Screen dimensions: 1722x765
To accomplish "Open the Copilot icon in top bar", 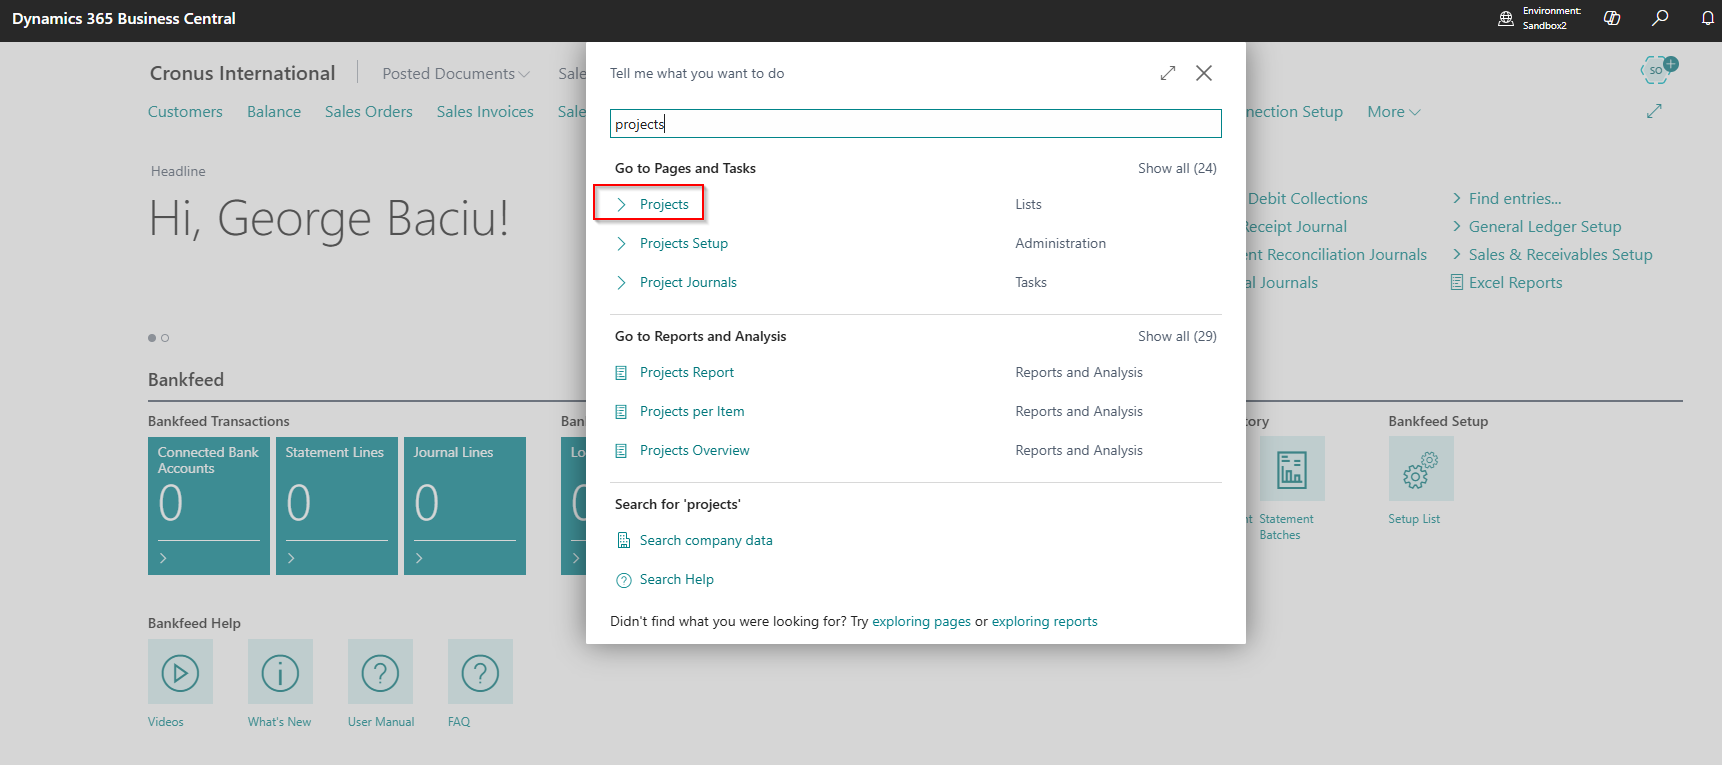I will coord(1612,18).
